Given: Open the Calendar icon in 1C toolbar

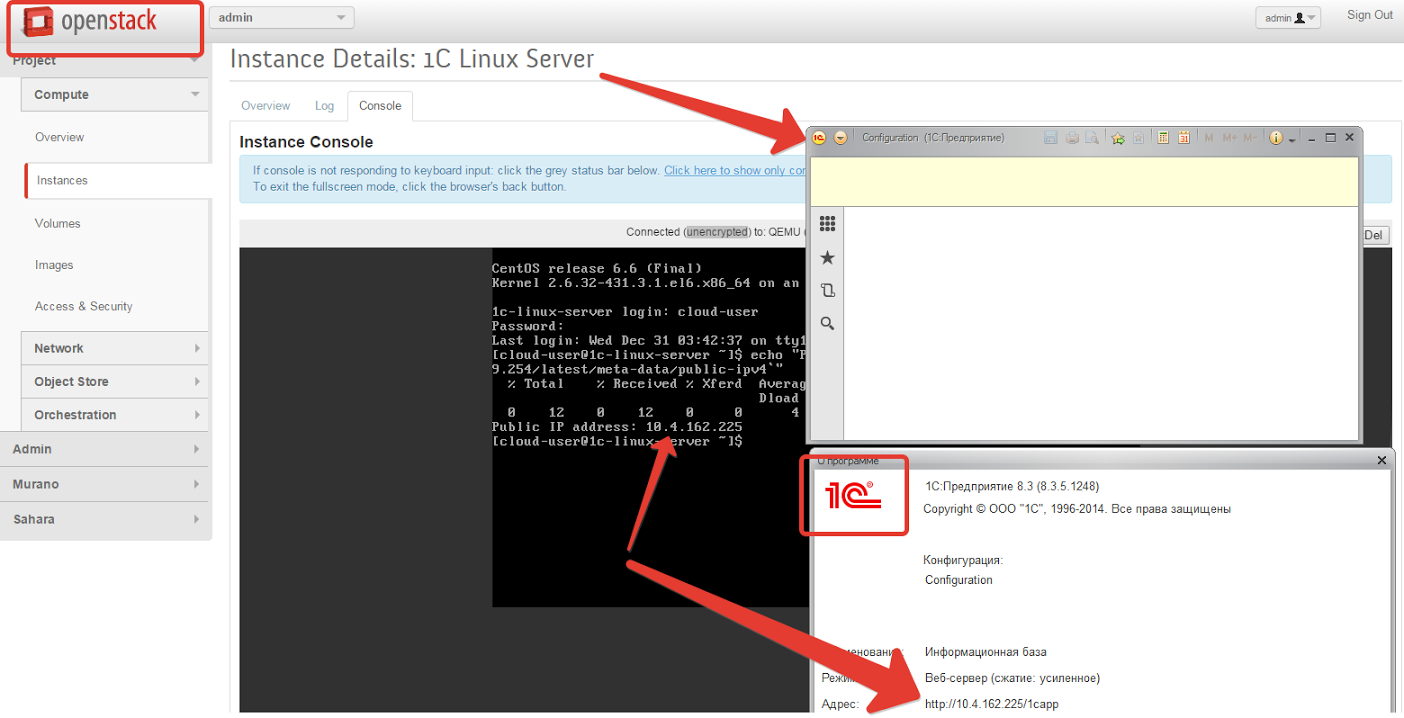Looking at the screenshot, I should pos(1184,138).
